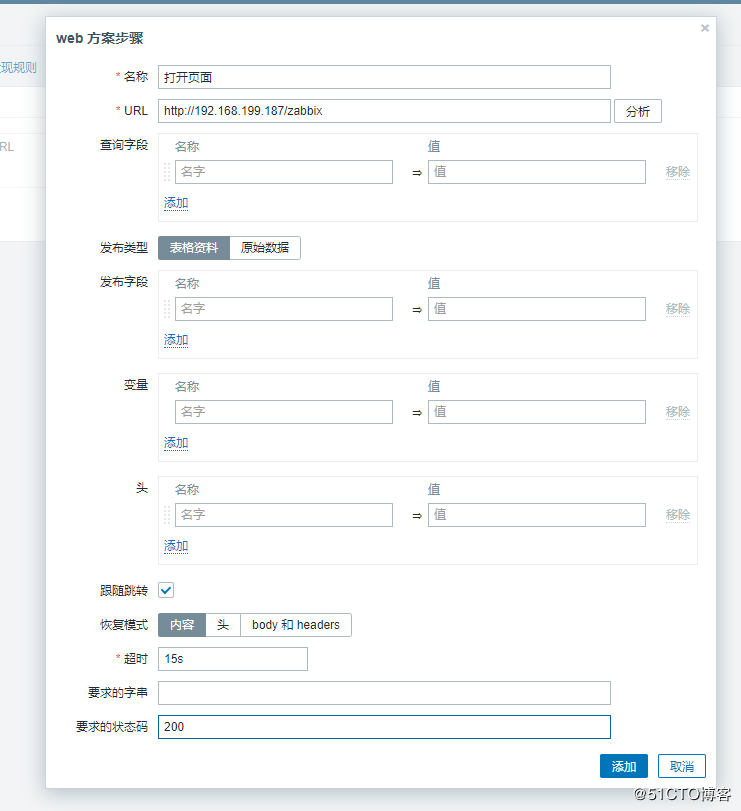The image size is (741, 811).
Task: Click drag handle of 发布字段 row
Action: pos(167,309)
